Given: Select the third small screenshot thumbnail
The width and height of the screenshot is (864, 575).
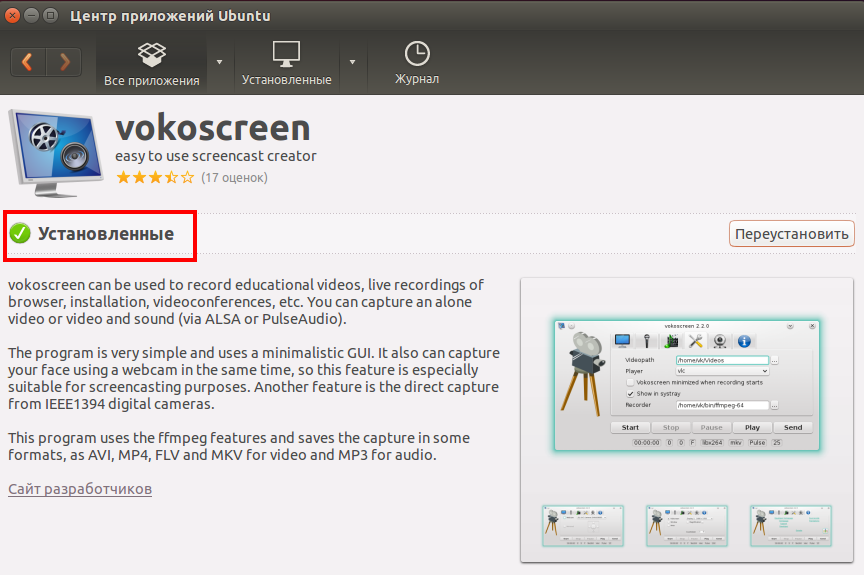Looking at the screenshot, I should click(791, 526).
